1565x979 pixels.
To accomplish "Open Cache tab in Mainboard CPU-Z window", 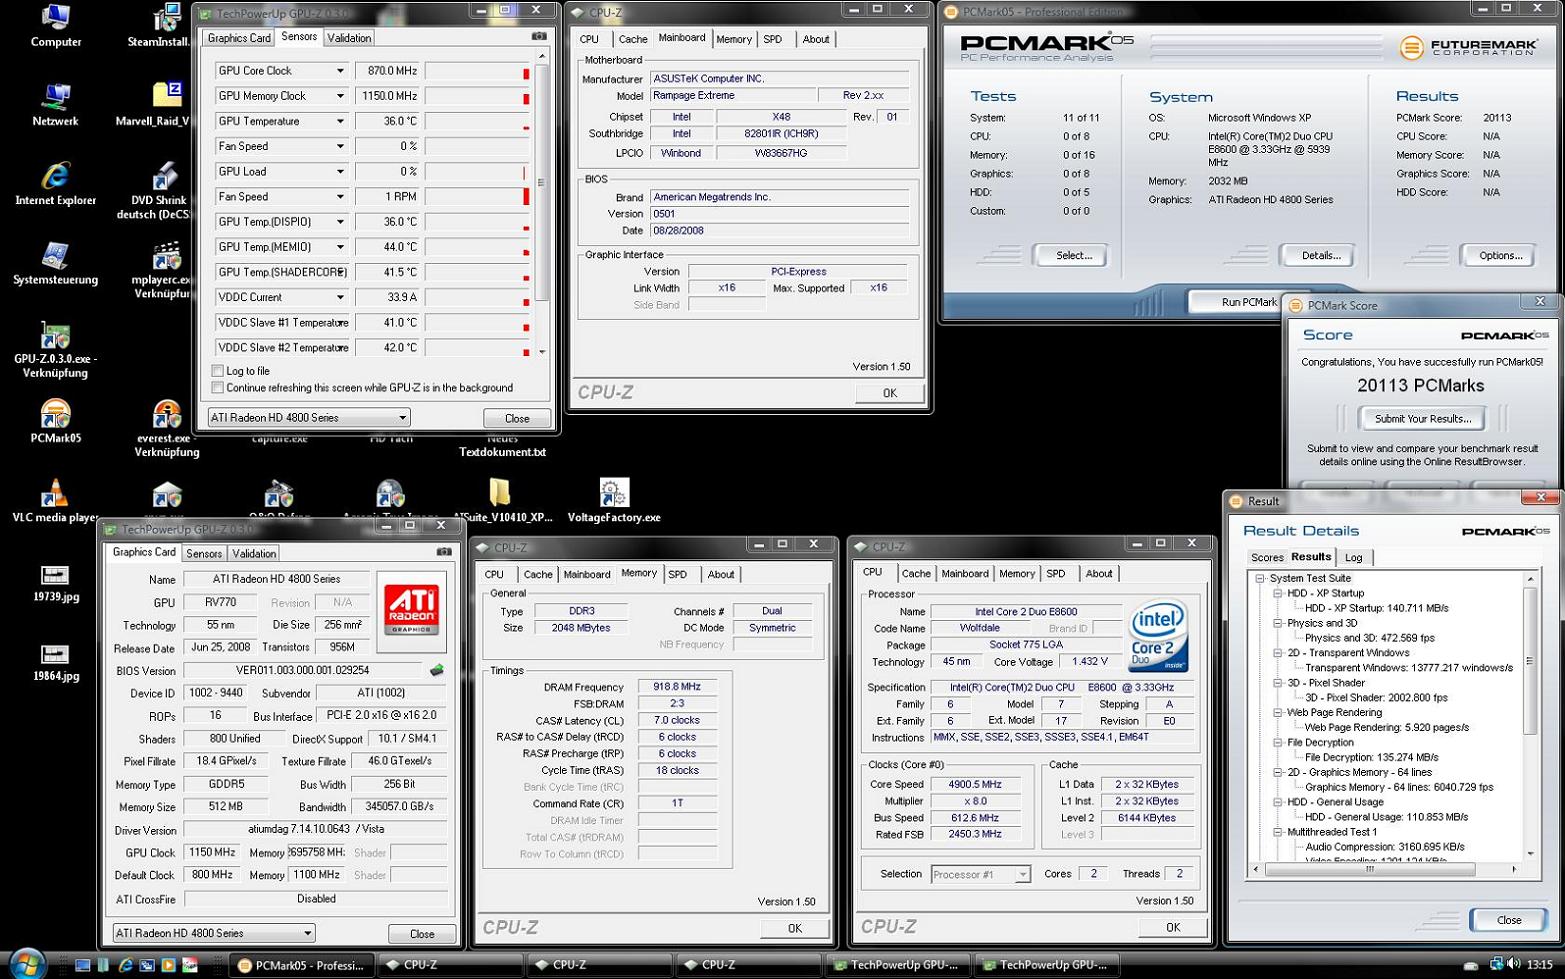I will pos(632,39).
